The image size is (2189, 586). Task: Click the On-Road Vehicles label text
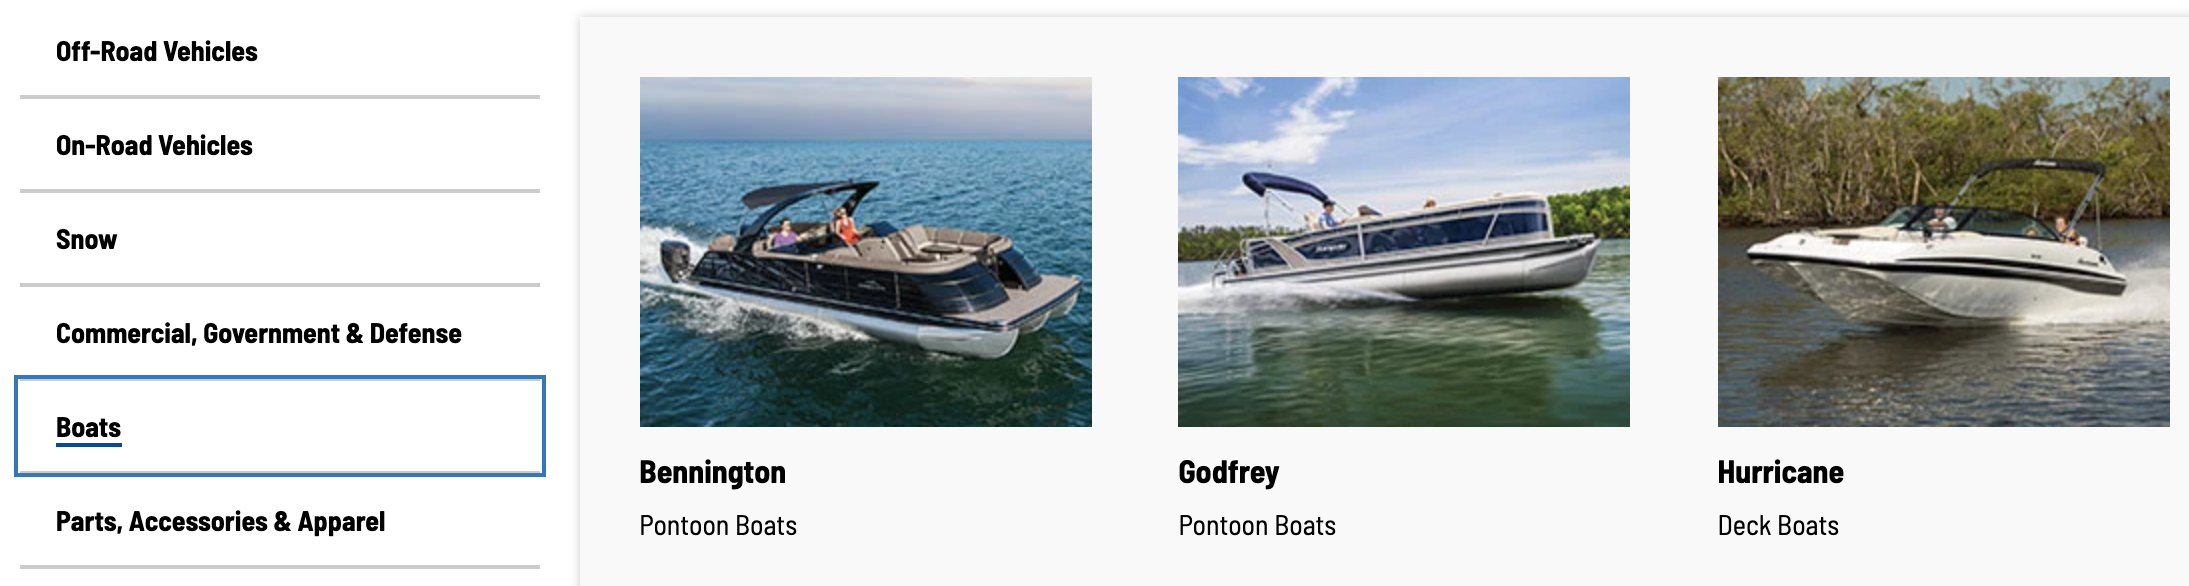154,146
